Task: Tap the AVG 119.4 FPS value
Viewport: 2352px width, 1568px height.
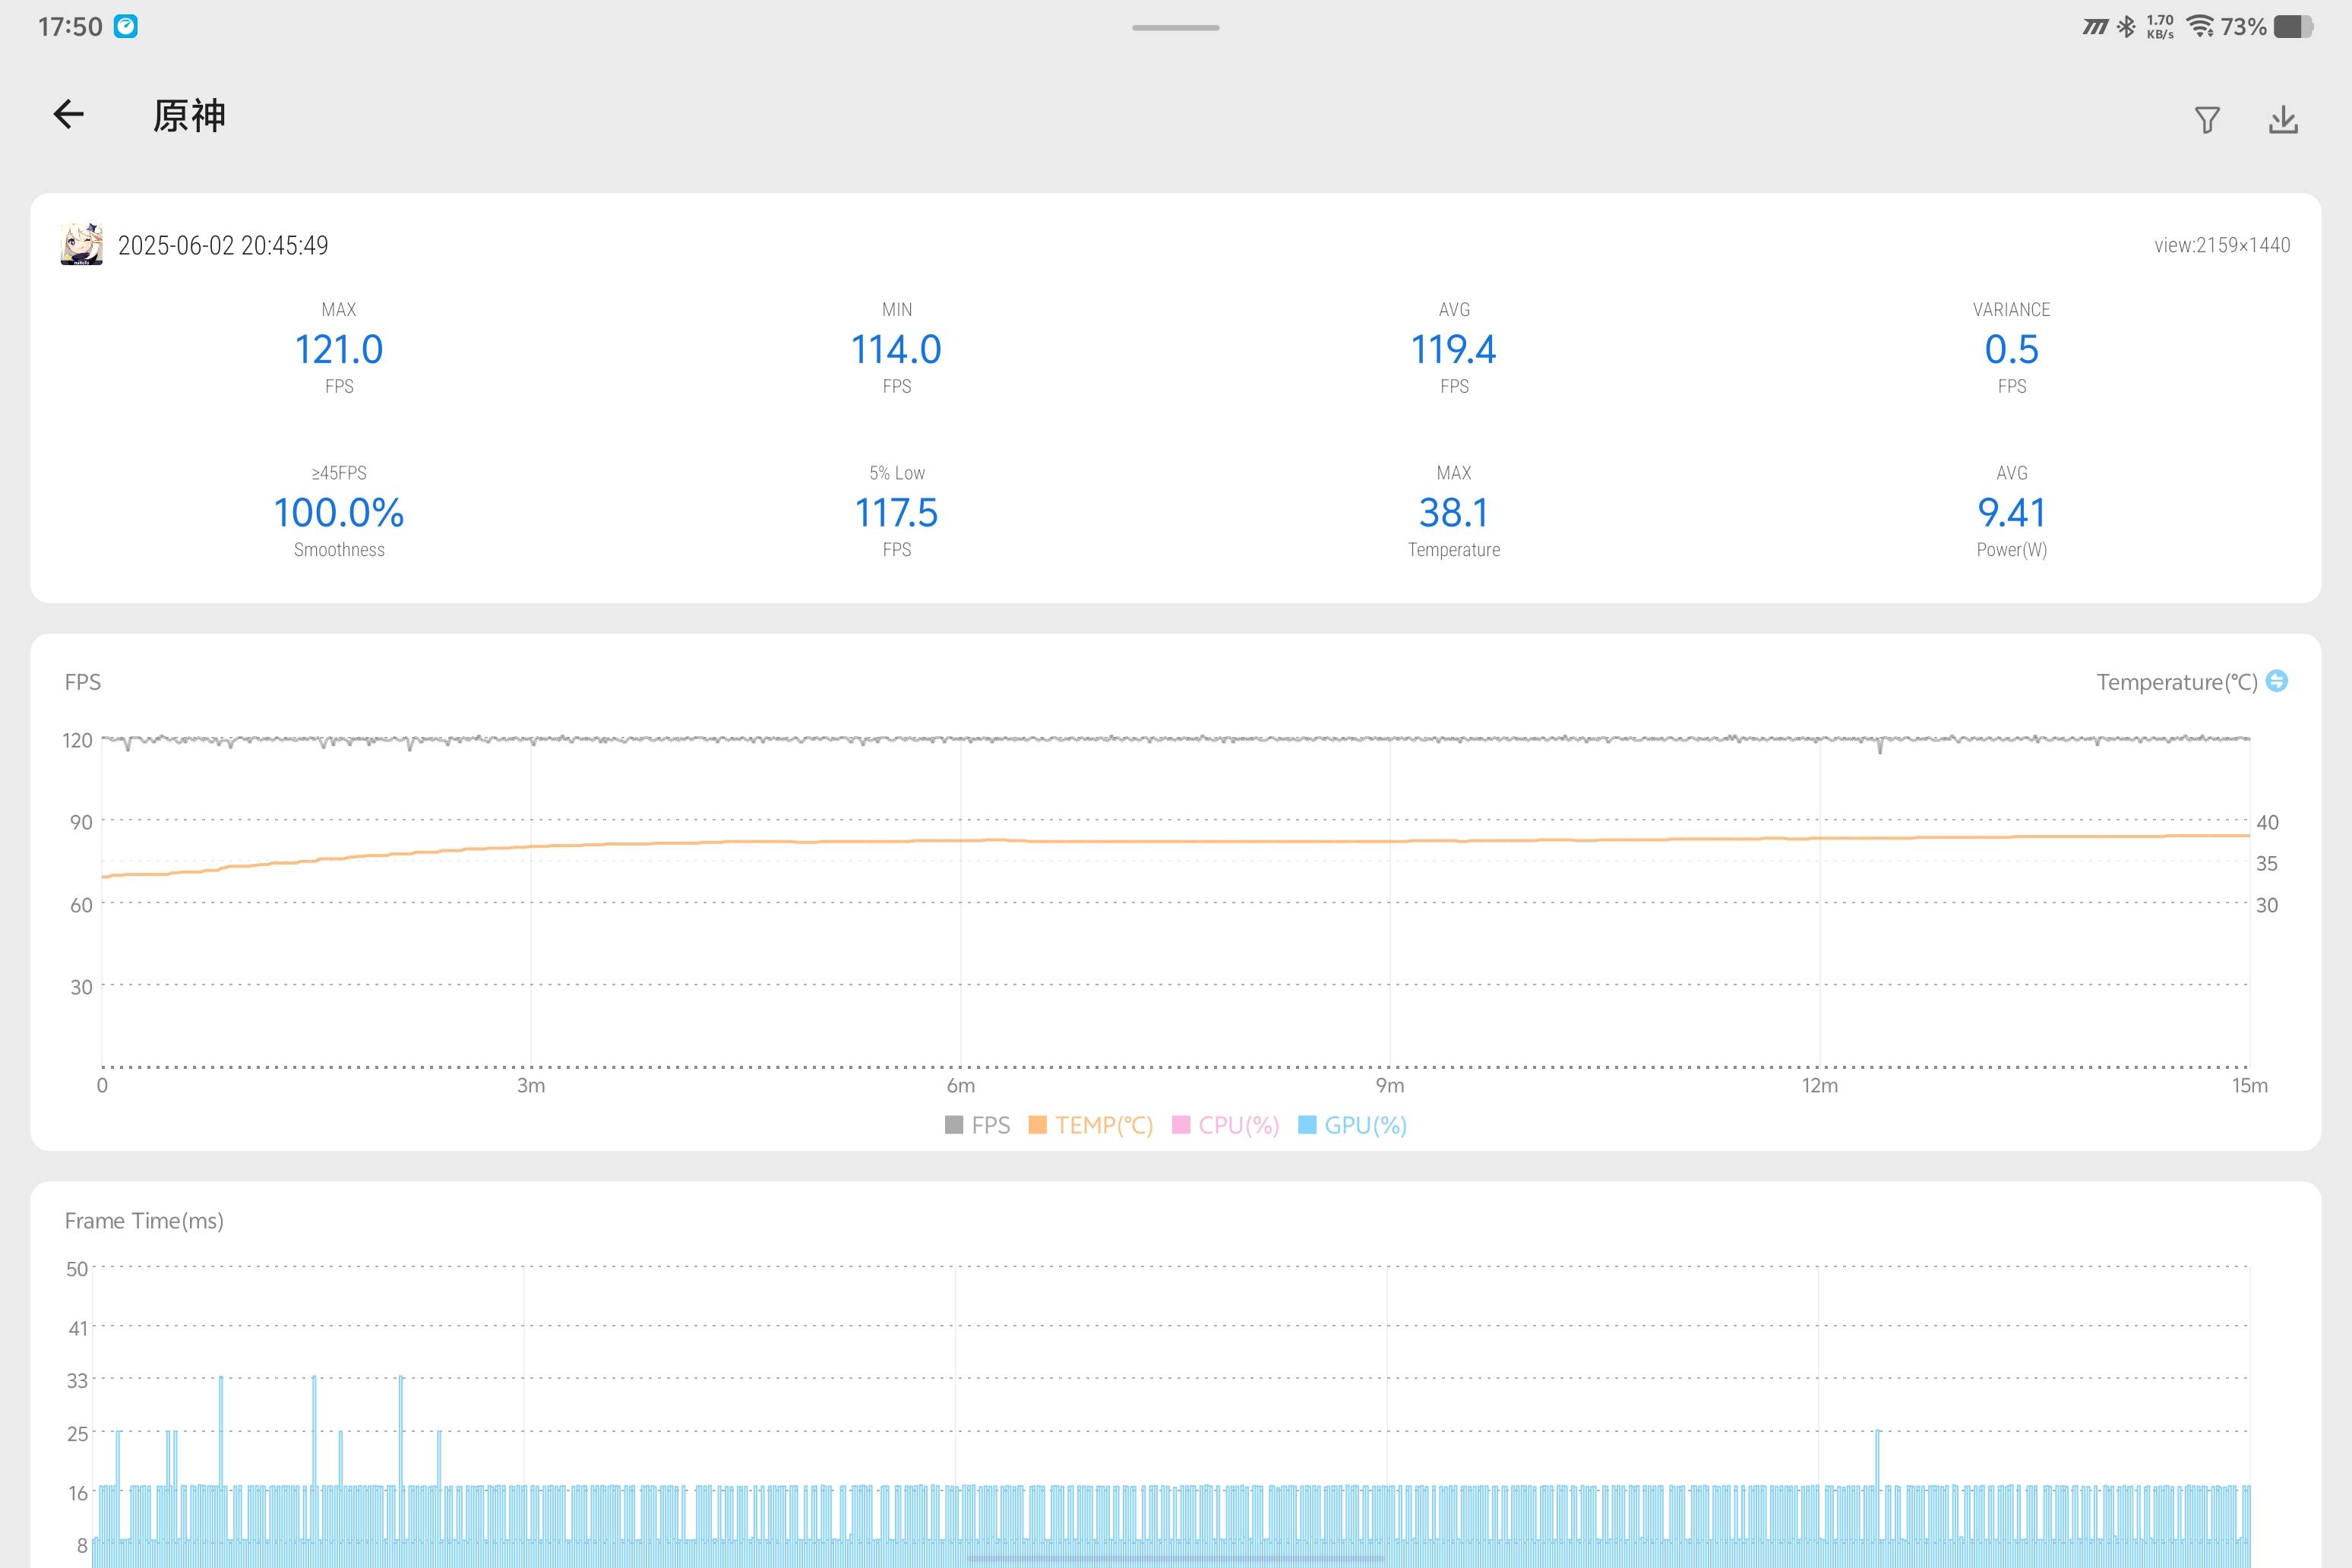Action: (1454, 349)
